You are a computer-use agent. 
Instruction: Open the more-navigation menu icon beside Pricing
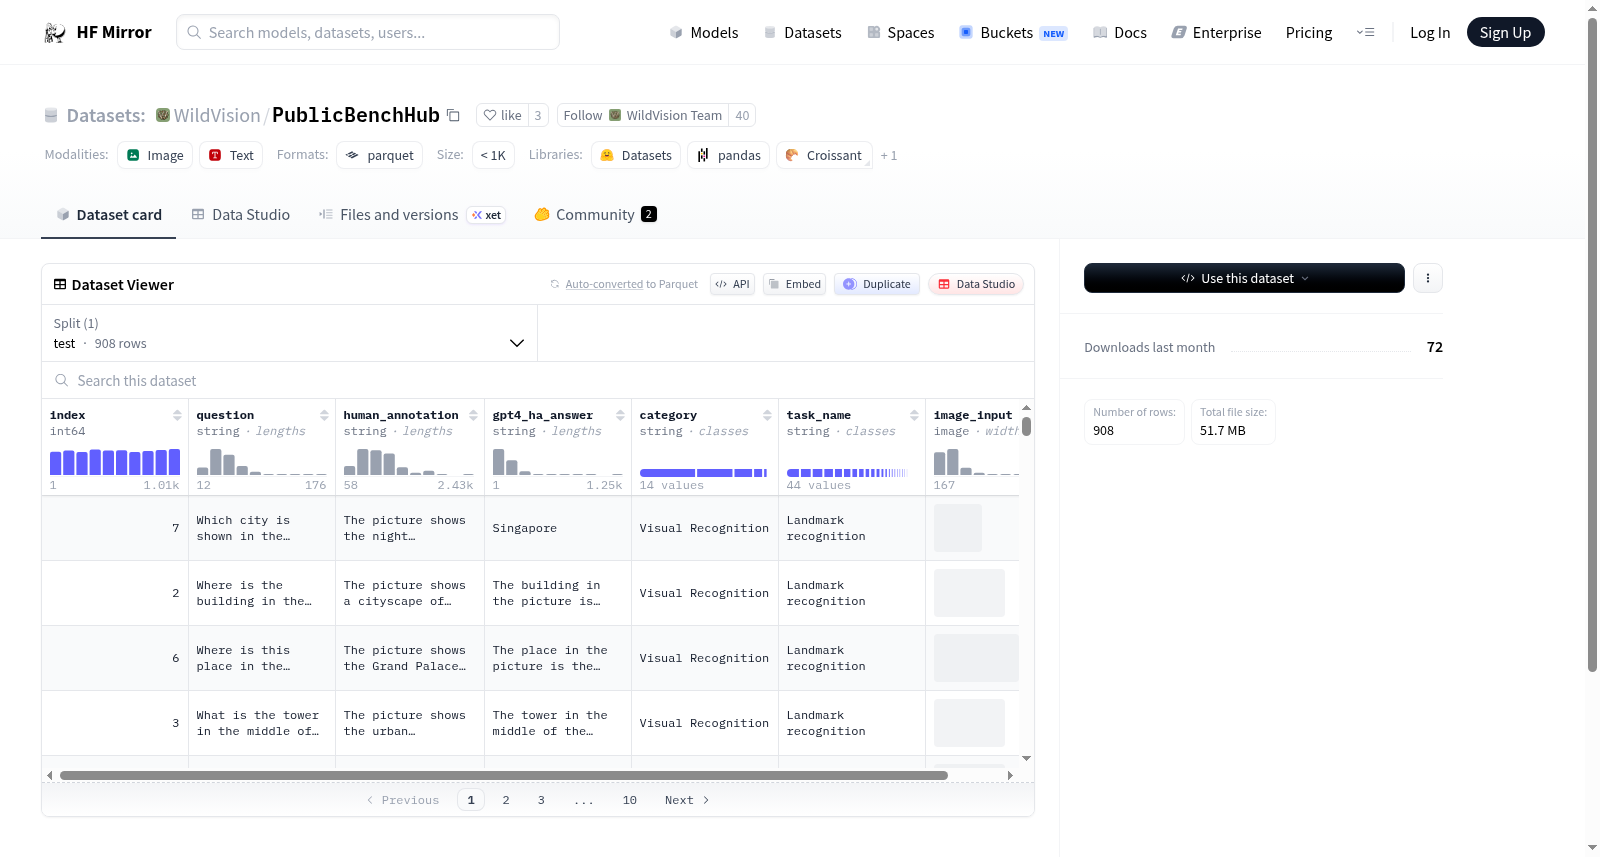[x=1365, y=33]
